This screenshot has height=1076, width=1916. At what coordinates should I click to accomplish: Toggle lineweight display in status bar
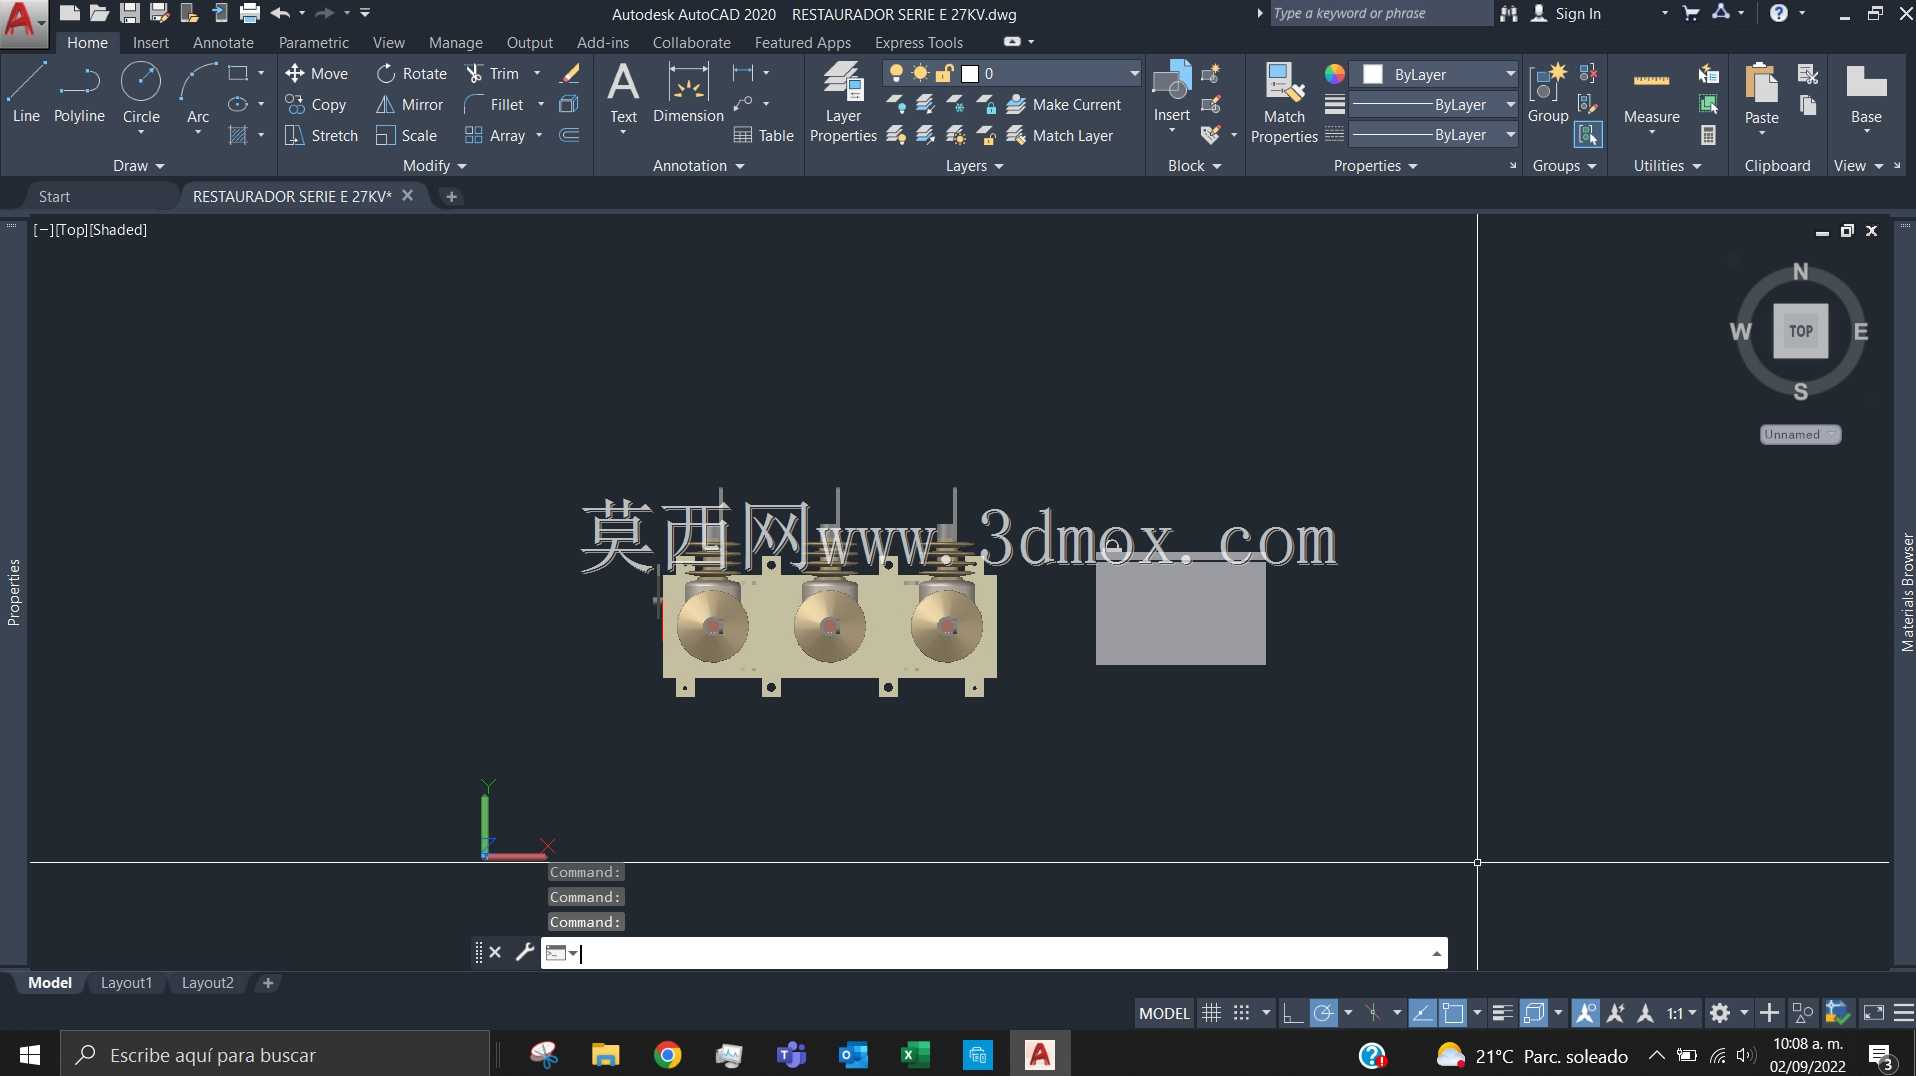tap(1501, 1013)
